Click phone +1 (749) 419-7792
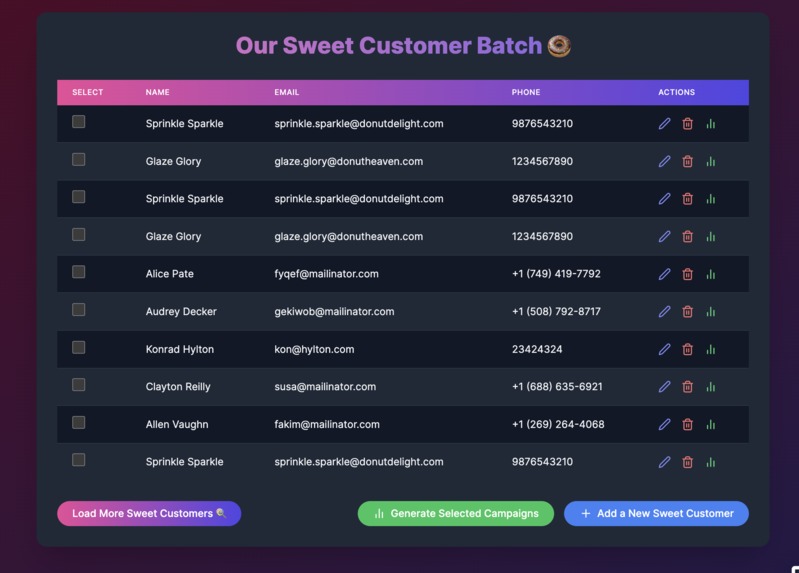 556,274
